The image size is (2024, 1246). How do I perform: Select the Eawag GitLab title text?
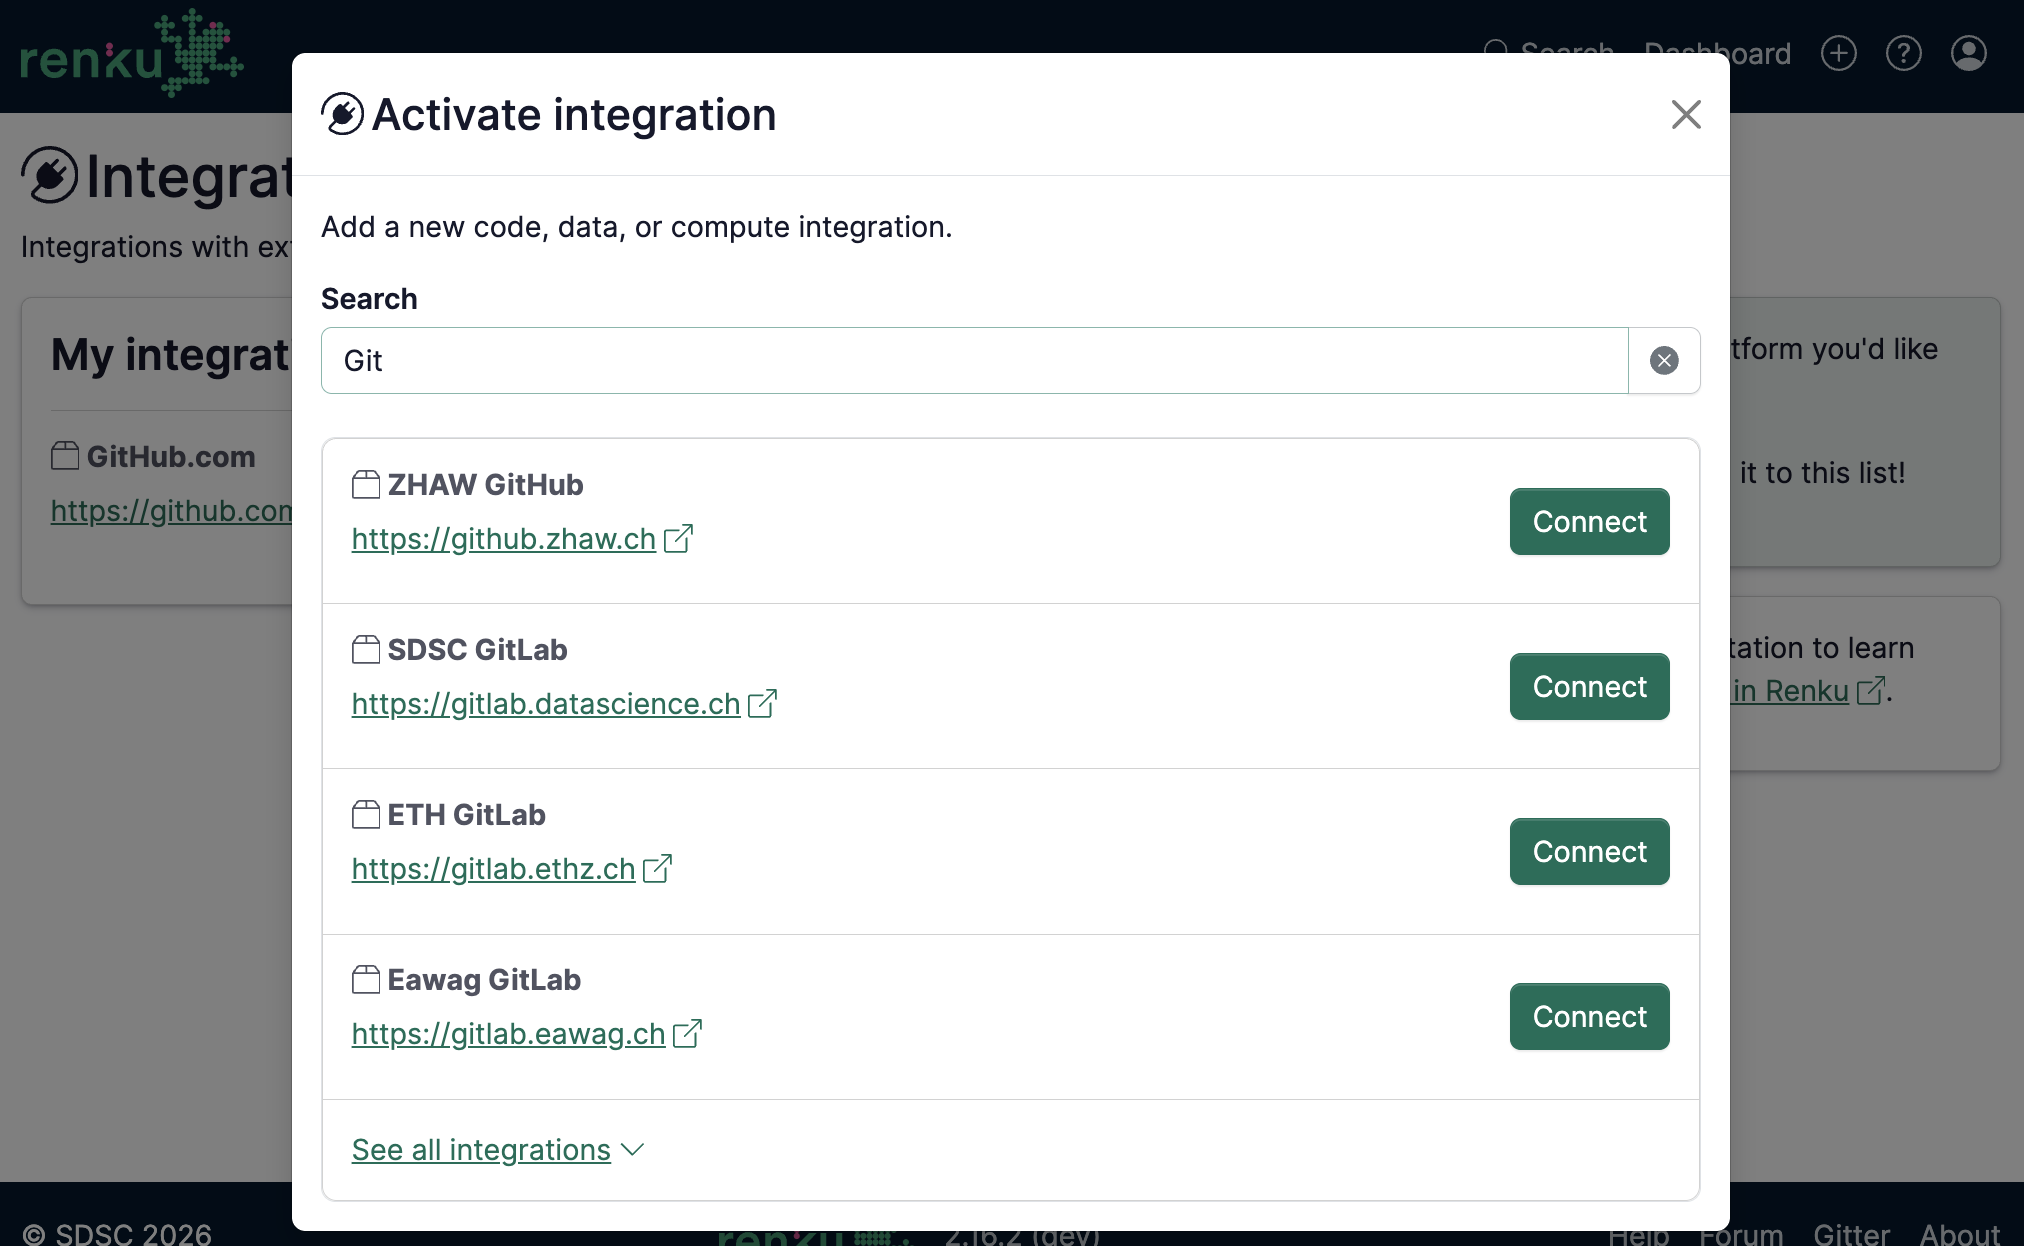484,980
